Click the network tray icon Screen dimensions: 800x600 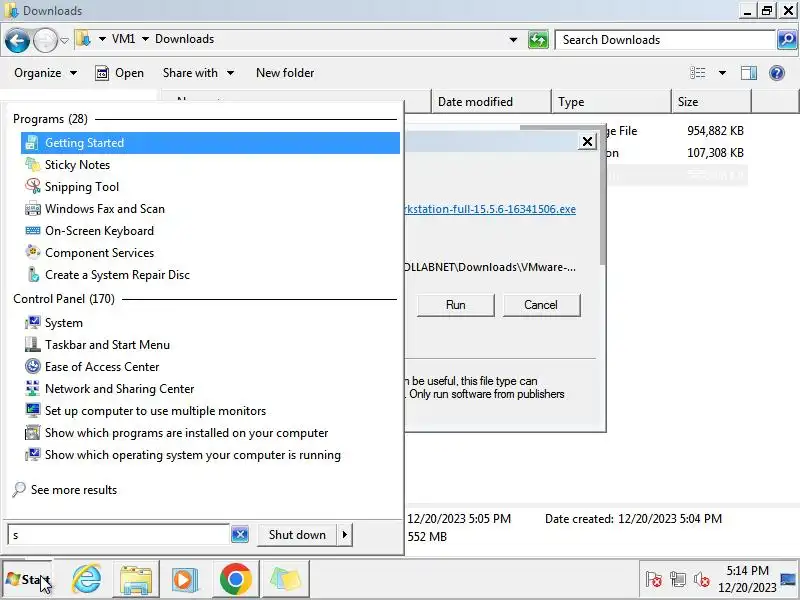coord(678,580)
